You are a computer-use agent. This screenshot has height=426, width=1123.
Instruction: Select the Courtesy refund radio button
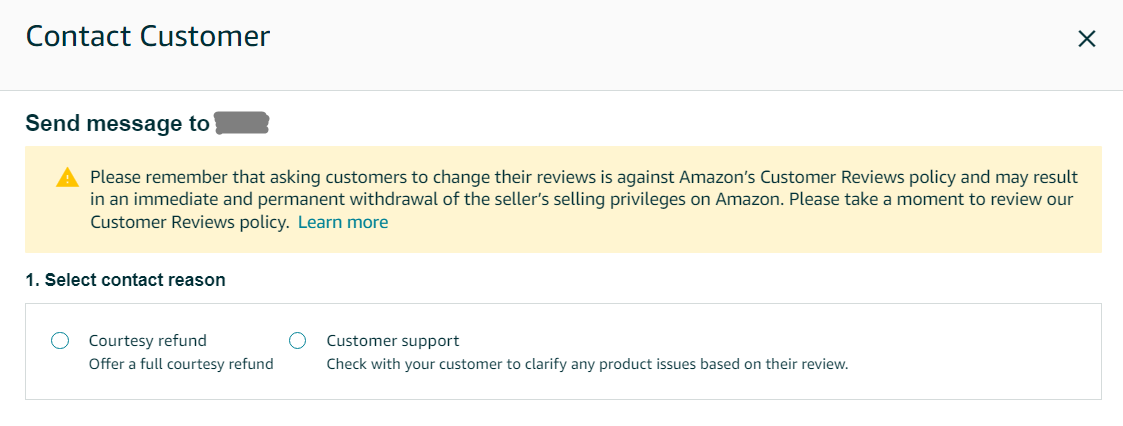pyautogui.click(x=60, y=341)
